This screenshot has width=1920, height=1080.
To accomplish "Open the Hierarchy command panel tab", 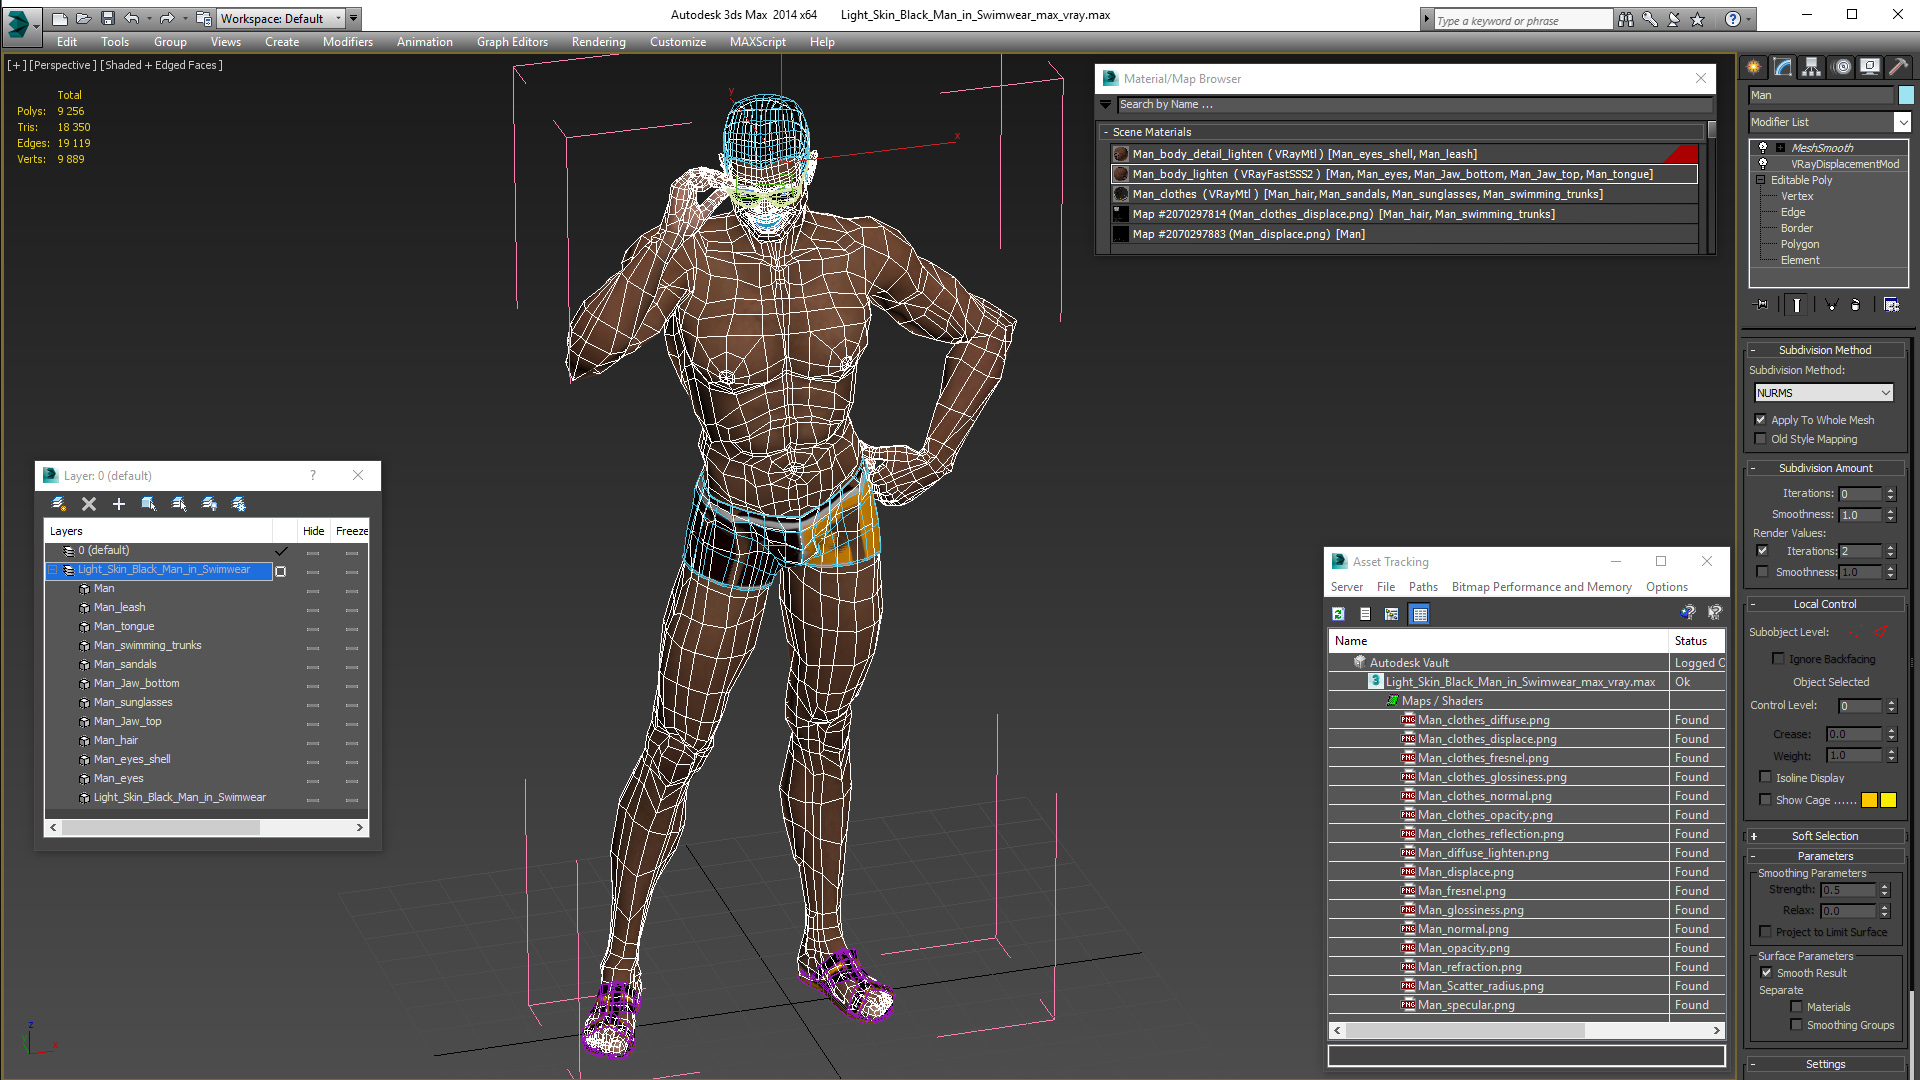I will pyautogui.click(x=1811, y=67).
